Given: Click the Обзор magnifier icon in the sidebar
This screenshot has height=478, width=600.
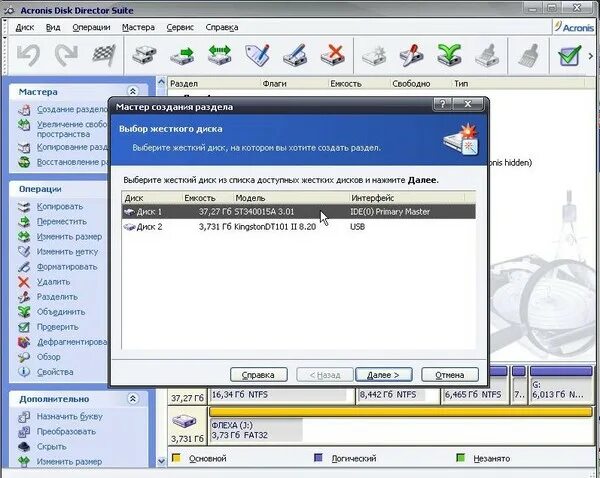Looking at the screenshot, I should (24, 357).
